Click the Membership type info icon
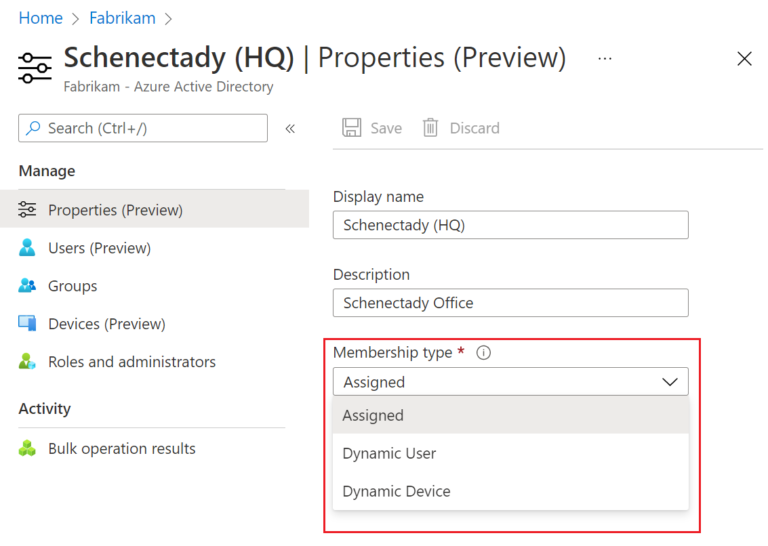This screenshot has width=768, height=546. coord(483,353)
